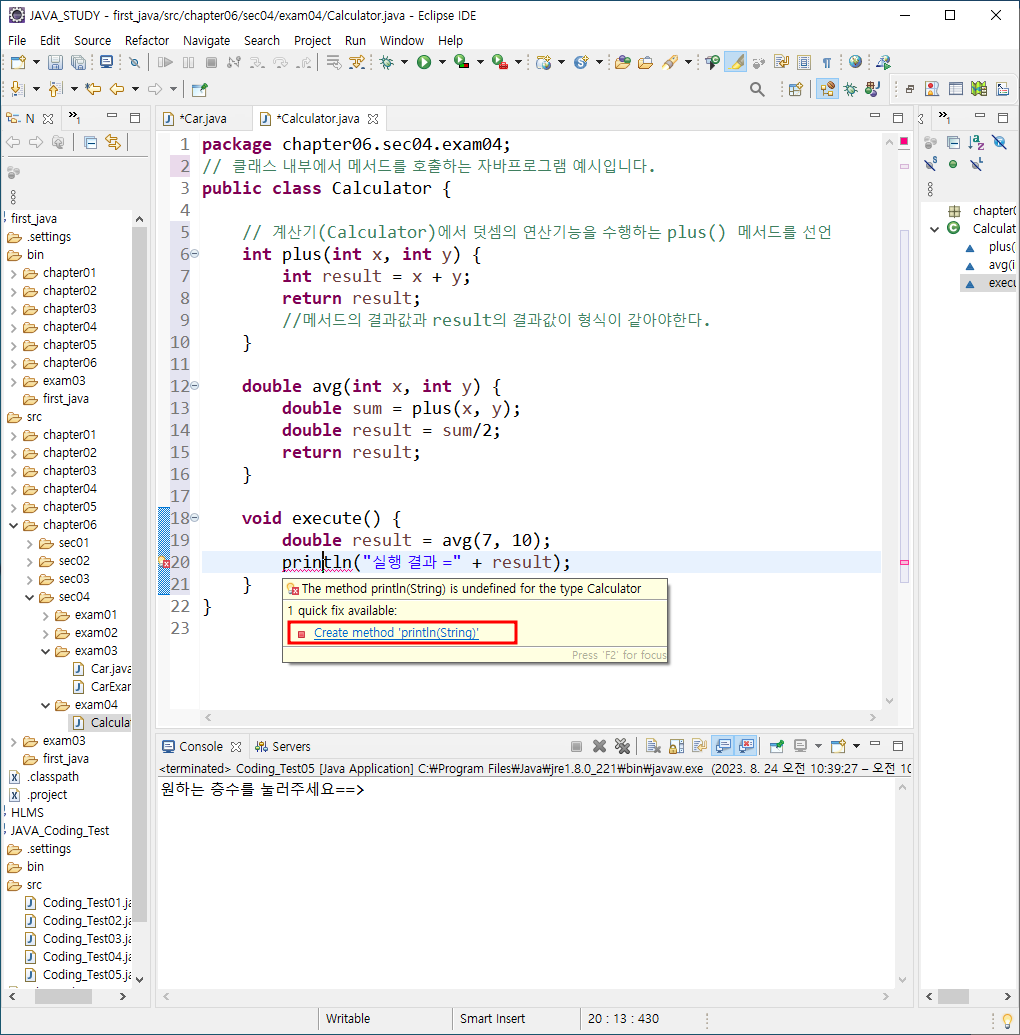Open the Project menu
Screen dimensions: 1020x1035
[x=312, y=40]
